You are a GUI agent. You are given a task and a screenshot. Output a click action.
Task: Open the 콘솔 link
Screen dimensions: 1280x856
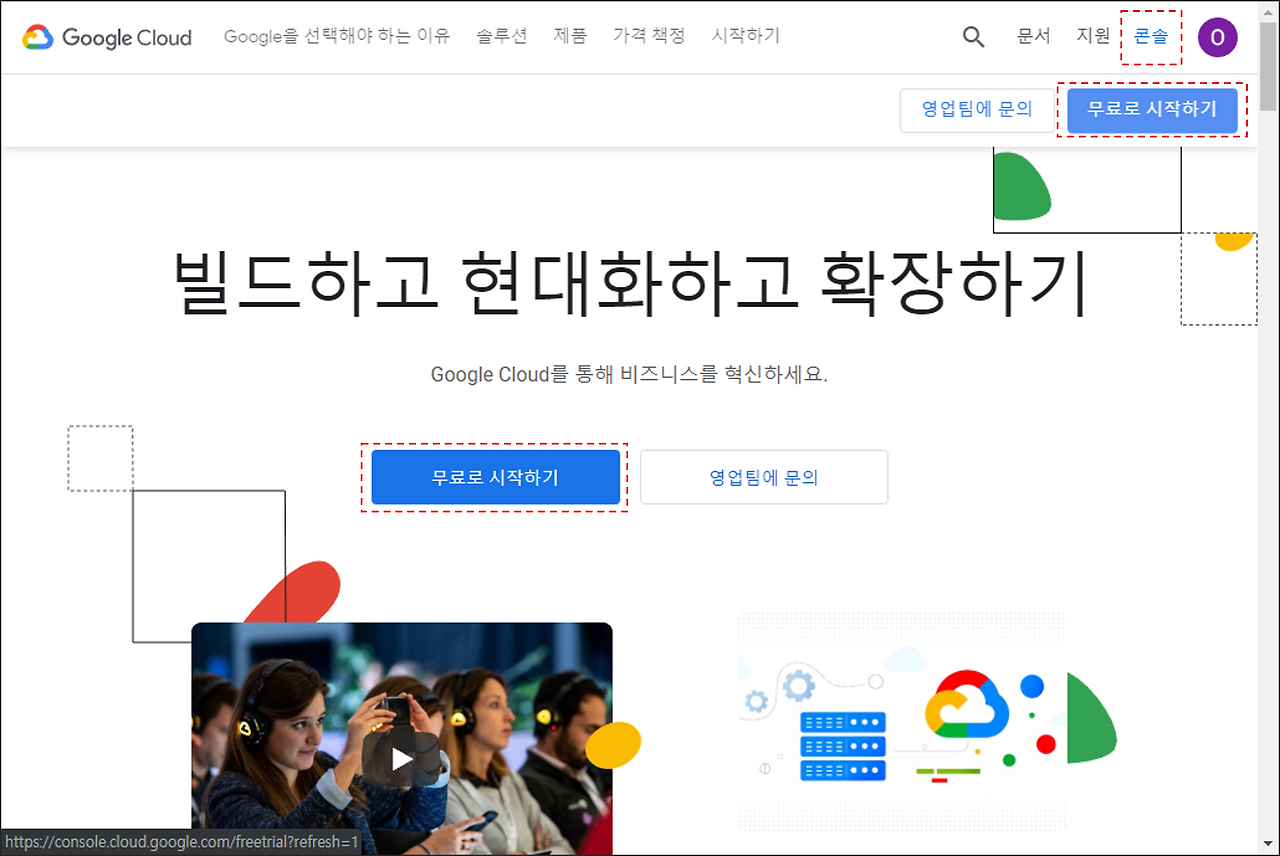[1151, 37]
